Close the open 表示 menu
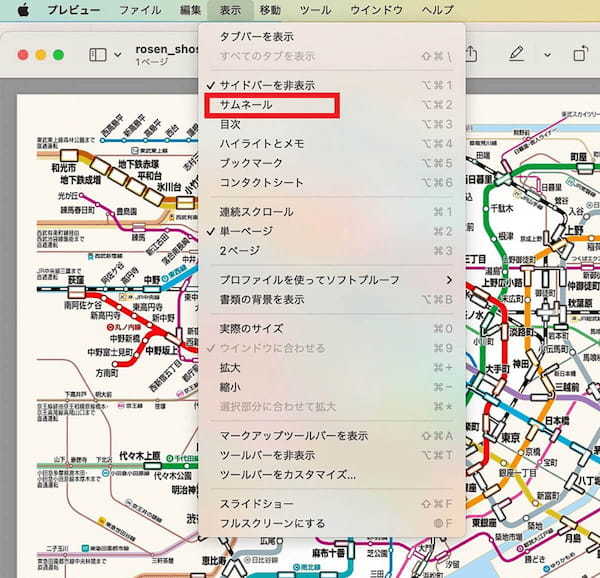The width and height of the screenshot is (600, 578). [230, 10]
